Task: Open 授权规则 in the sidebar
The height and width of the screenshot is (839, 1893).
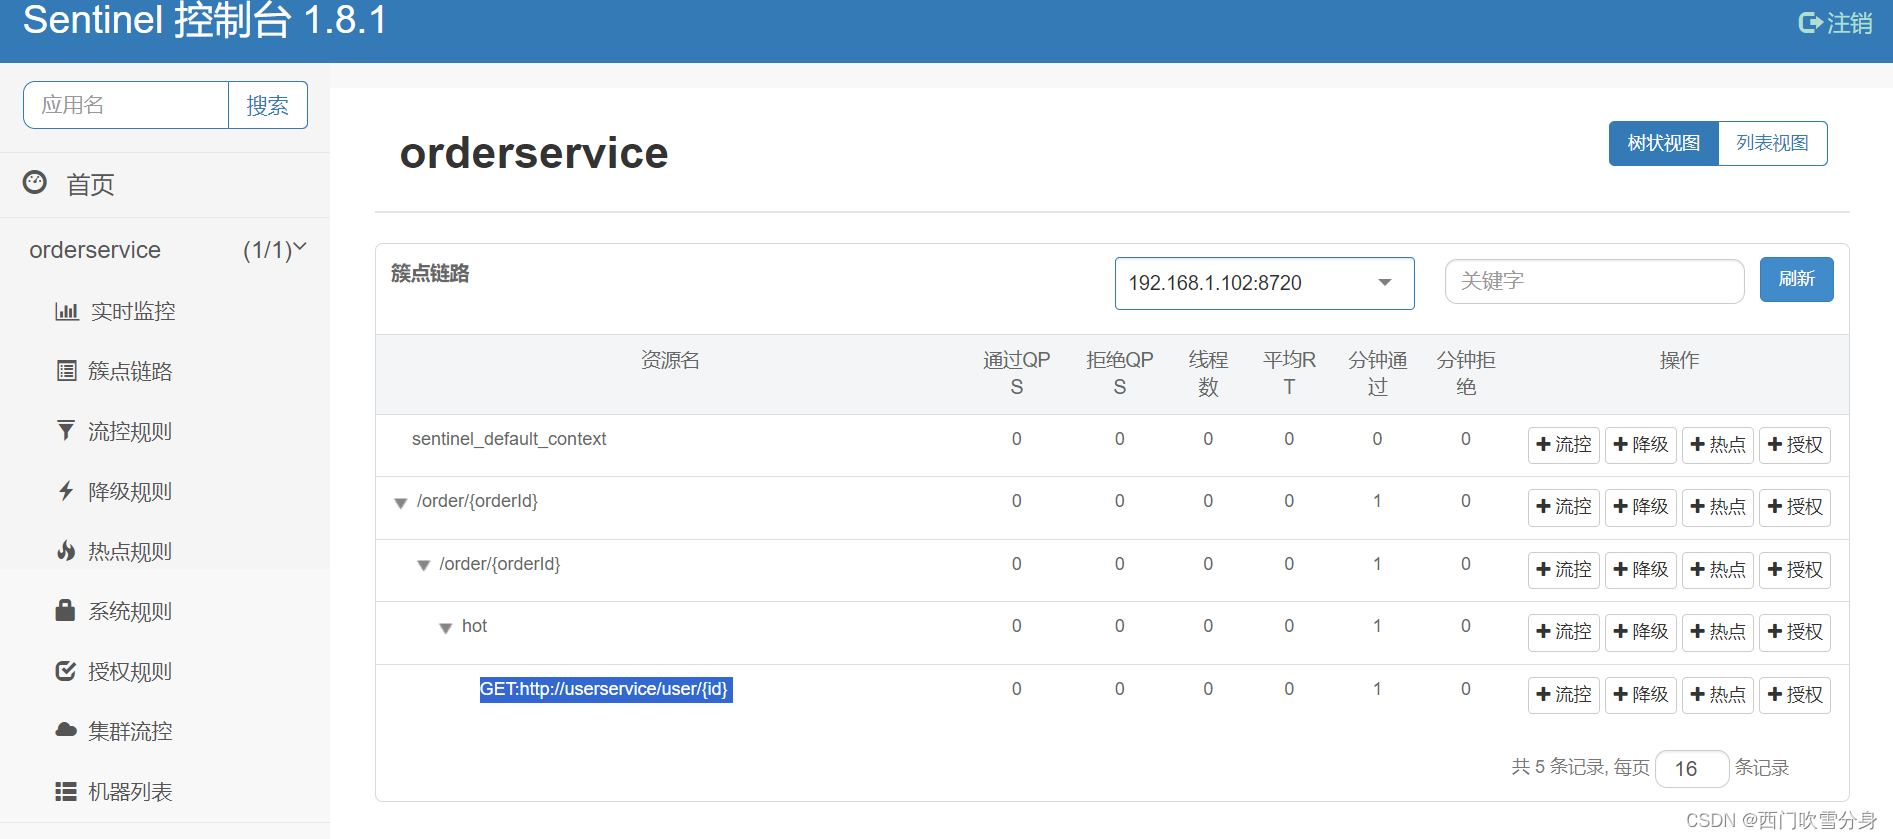Action: (x=130, y=671)
